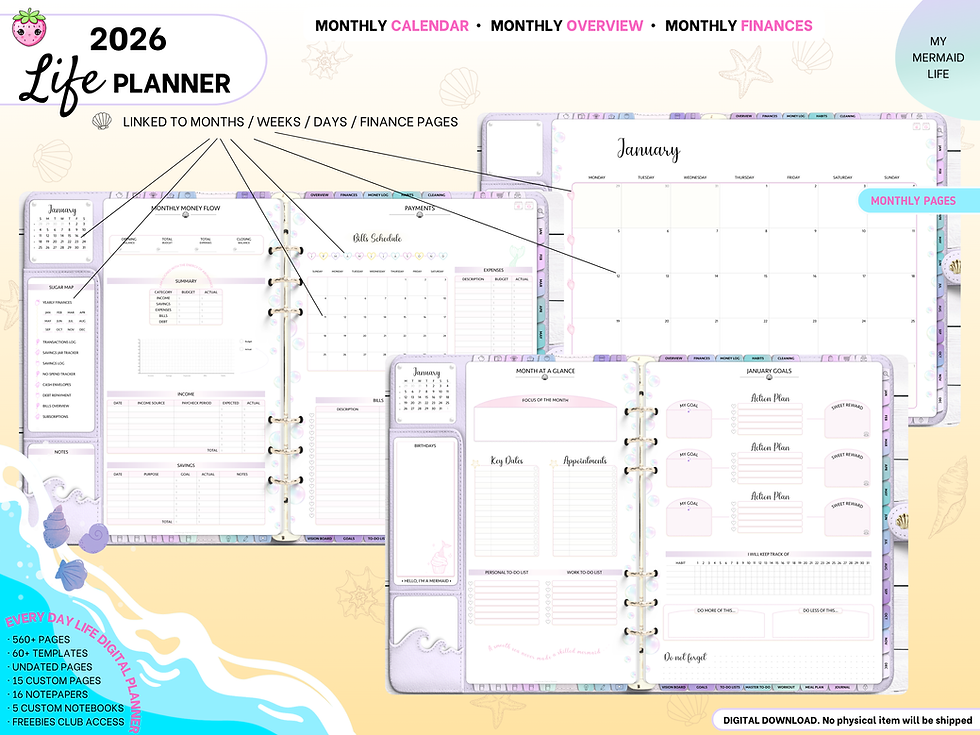
Task: Check first heart in Personal To-Do List
Action: click(471, 583)
